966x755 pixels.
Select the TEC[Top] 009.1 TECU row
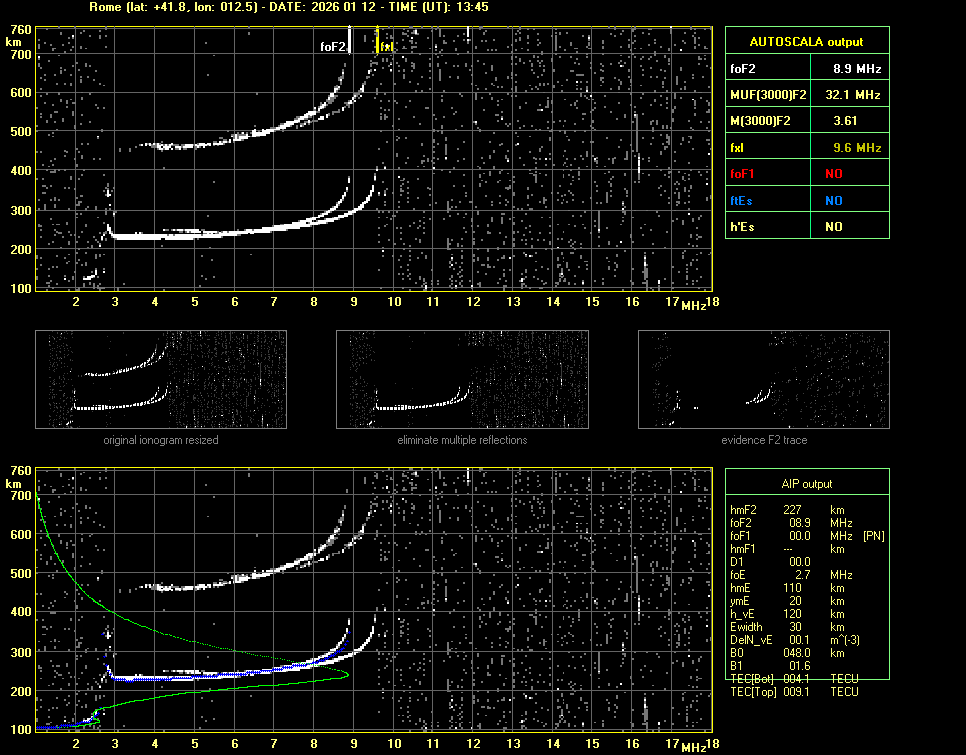click(794, 691)
